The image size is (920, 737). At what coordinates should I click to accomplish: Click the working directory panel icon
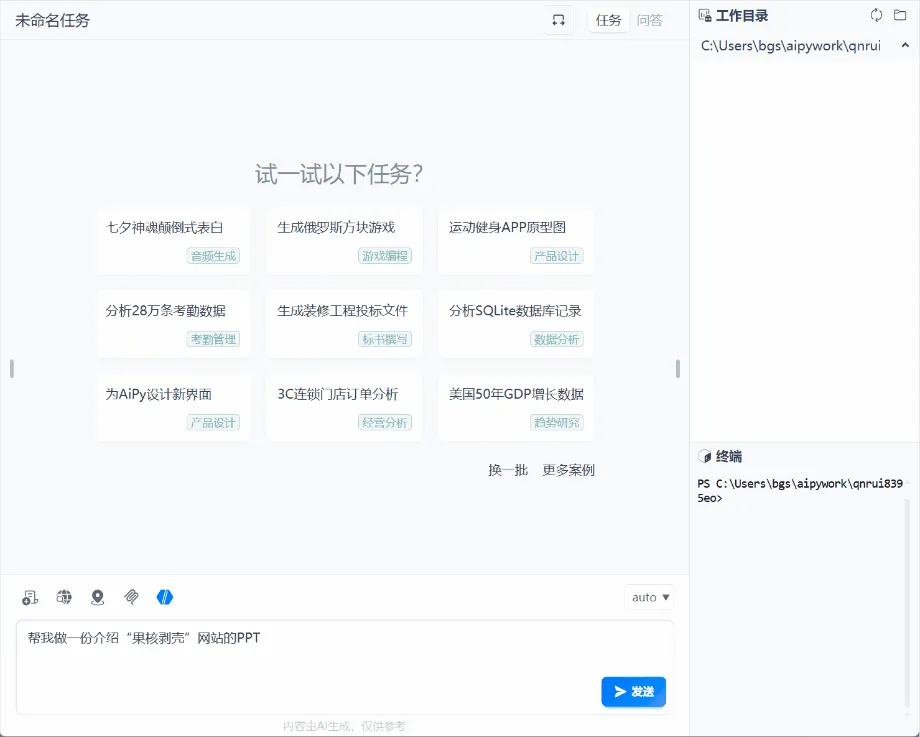pyautogui.click(x=705, y=15)
